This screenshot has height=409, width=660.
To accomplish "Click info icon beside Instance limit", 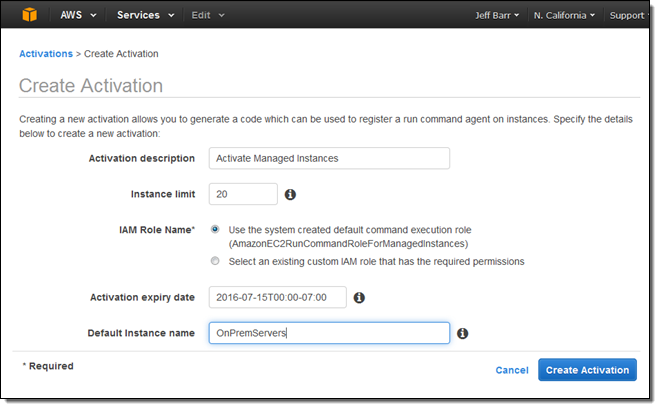I will click(291, 194).
